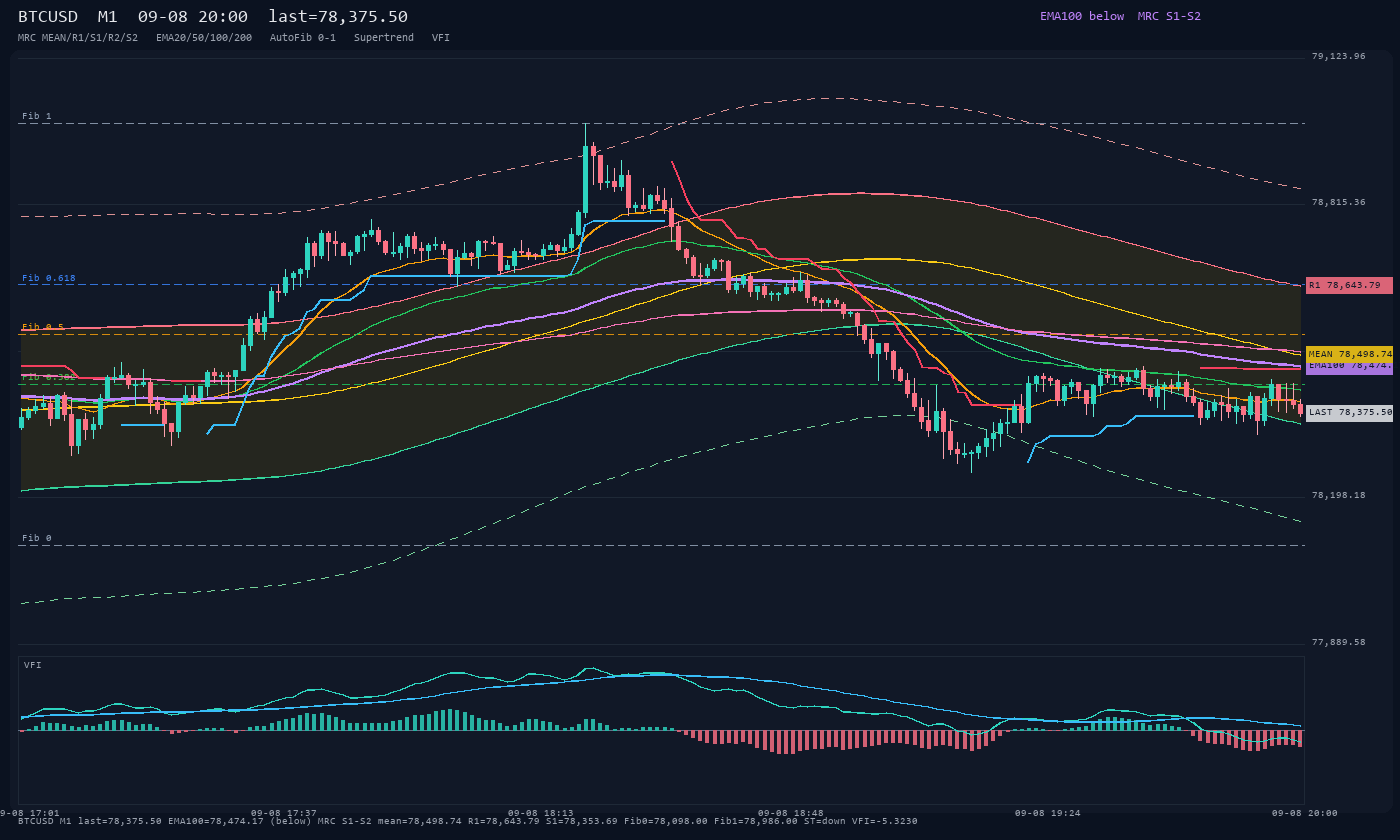Click the red 'R1 78,643.79' price tag
The width and height of the screenshot is (1400, 840).
tap(1349, 285)
